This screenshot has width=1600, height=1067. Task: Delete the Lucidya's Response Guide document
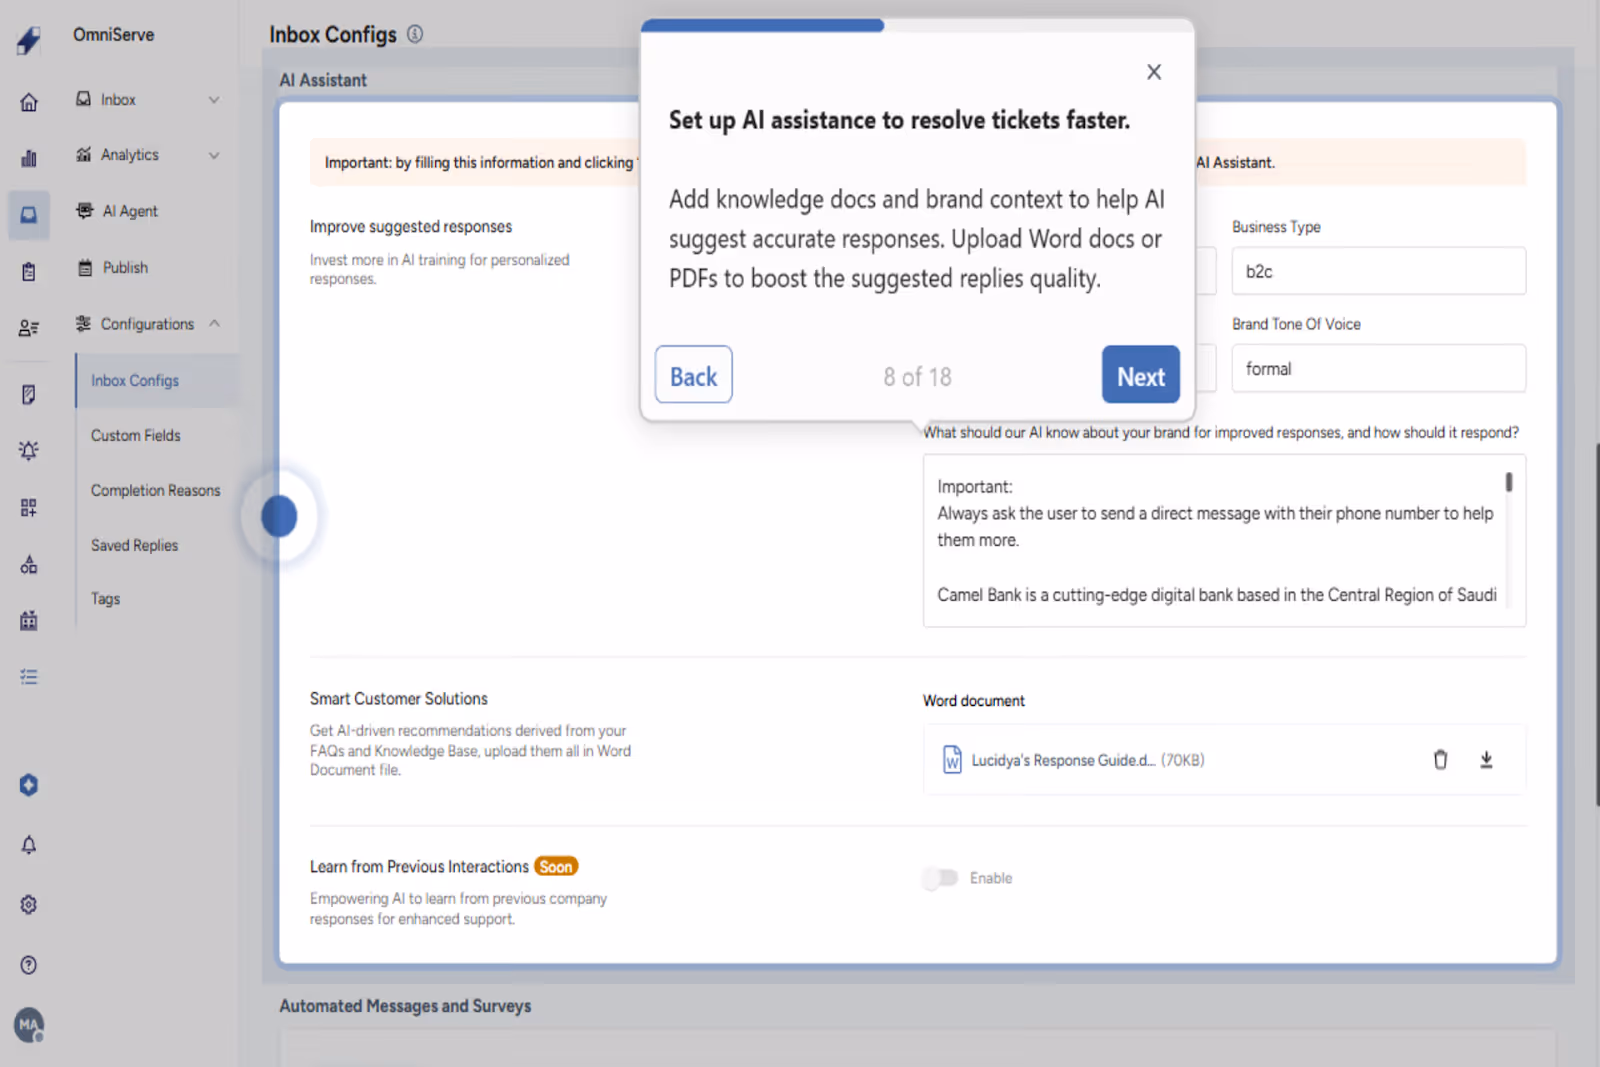(x=1440, y=760)
